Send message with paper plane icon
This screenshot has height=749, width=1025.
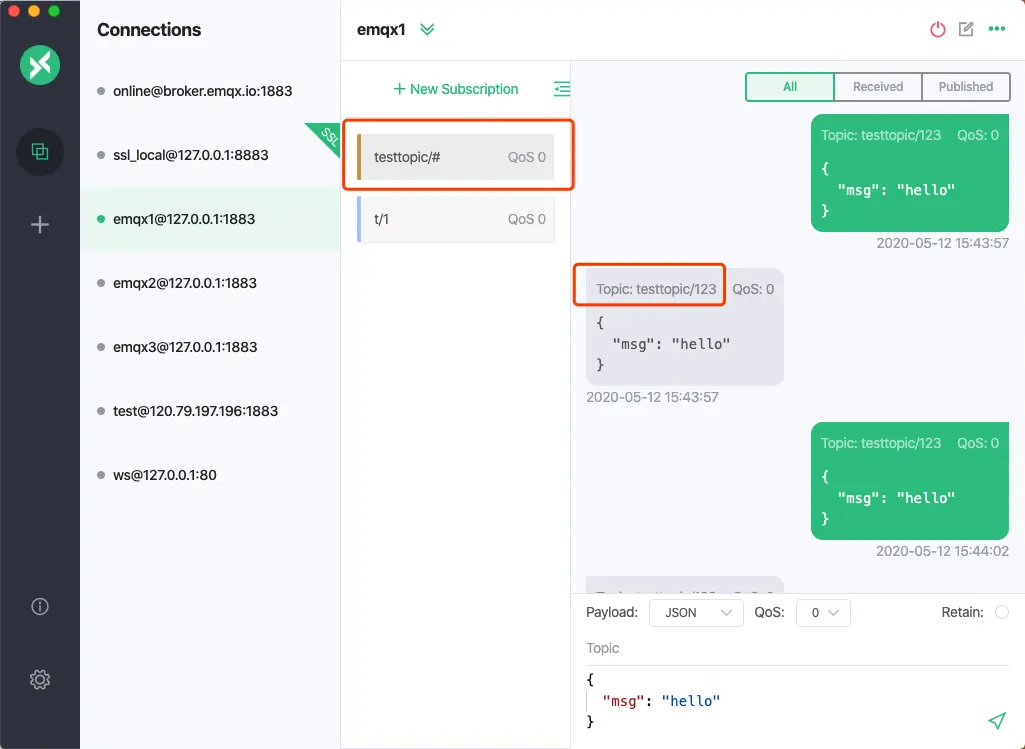point(996,720)
